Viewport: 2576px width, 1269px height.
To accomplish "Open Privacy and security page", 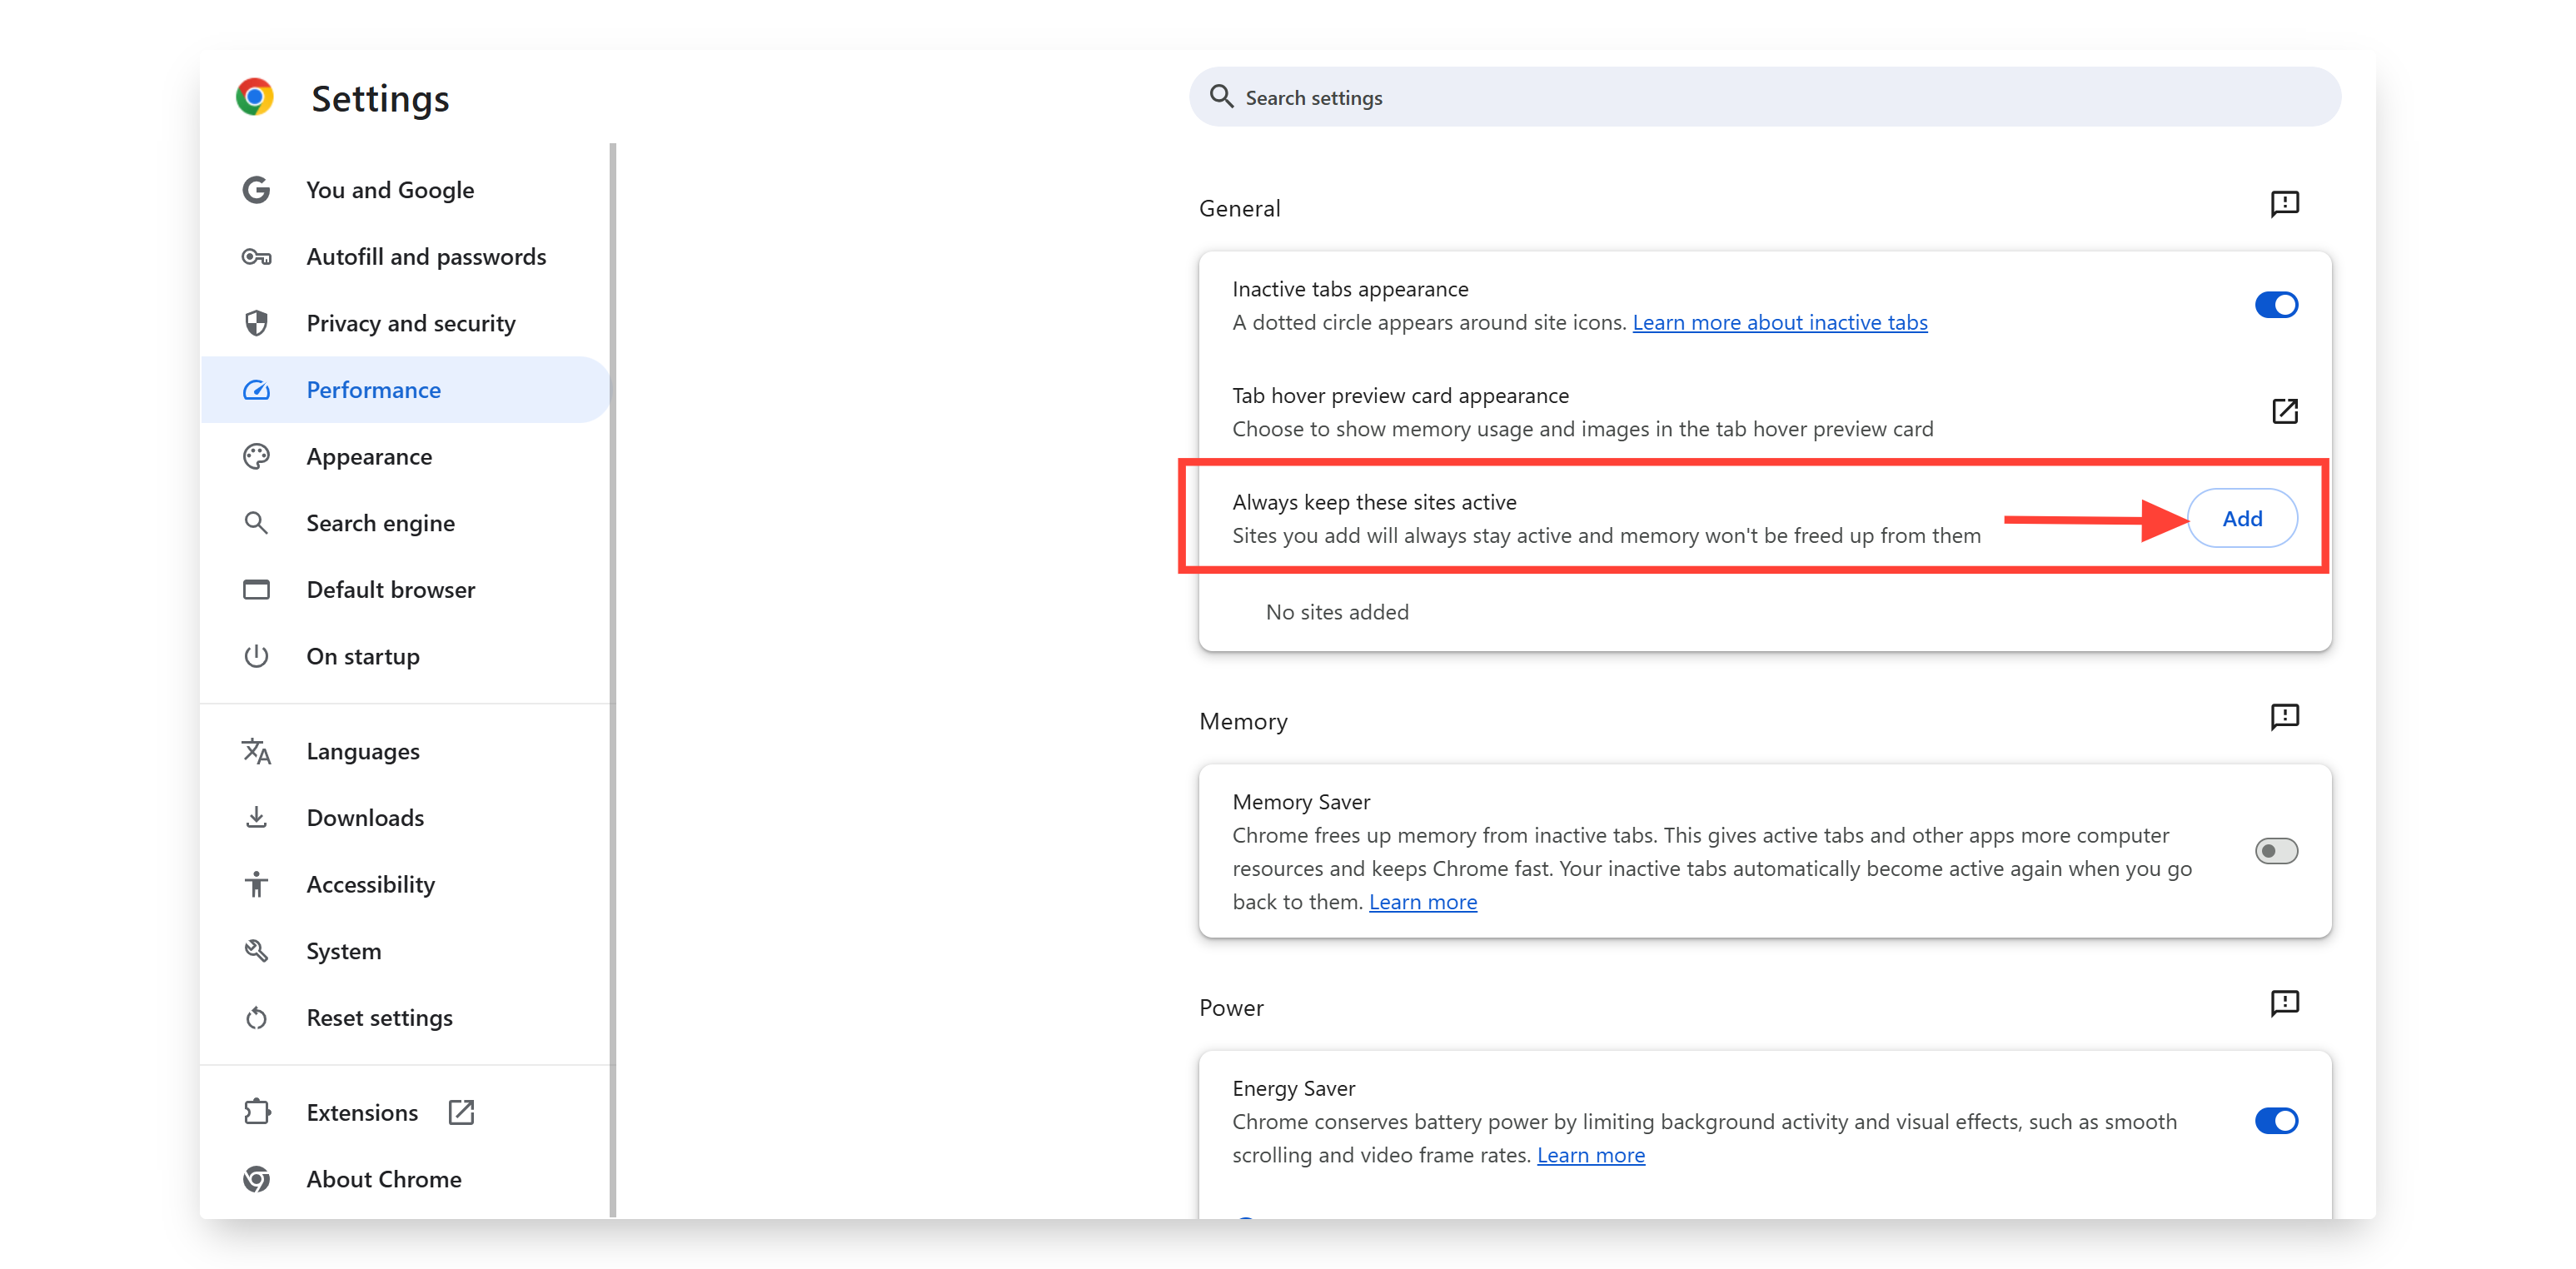I will 405,323.
